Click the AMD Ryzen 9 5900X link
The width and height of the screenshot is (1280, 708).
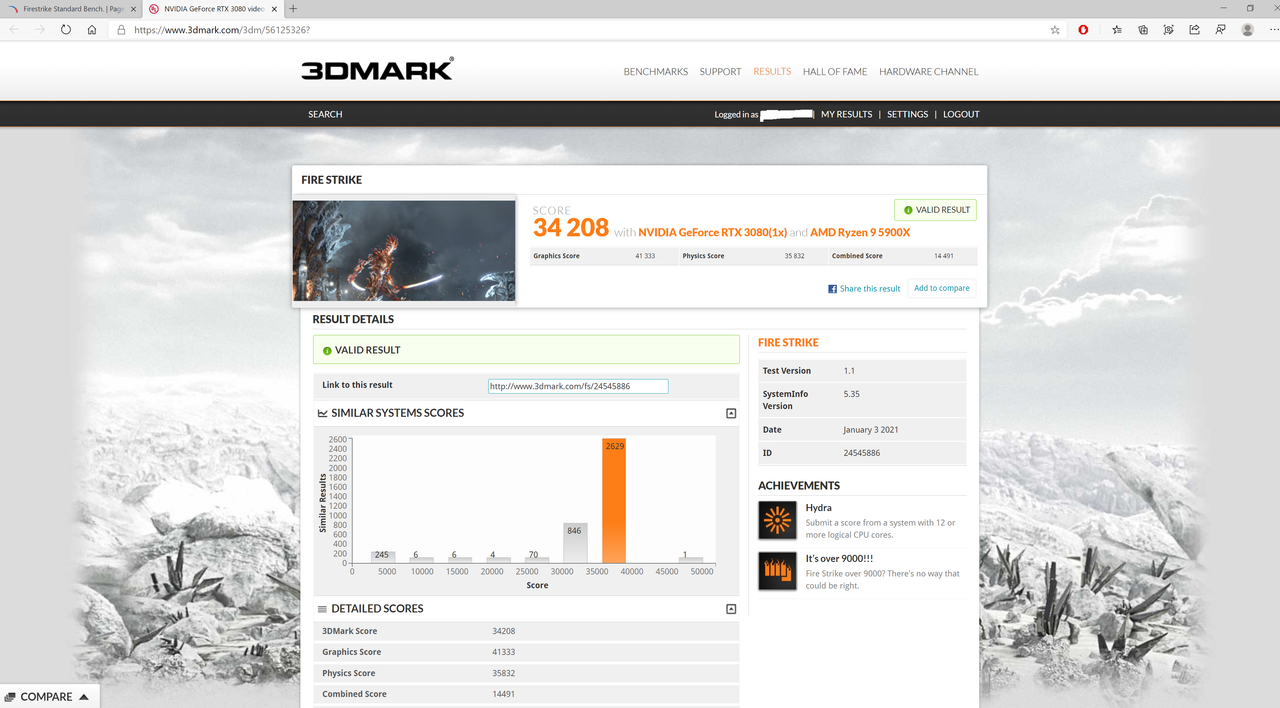click(x=860, y=232)
